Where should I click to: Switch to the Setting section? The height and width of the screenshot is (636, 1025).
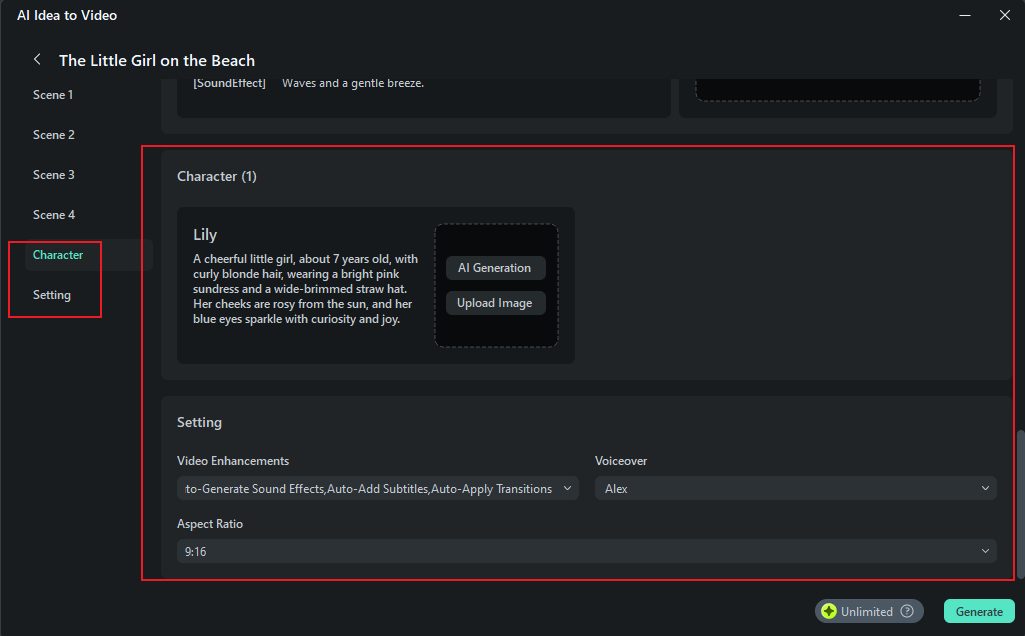[52, 295]
